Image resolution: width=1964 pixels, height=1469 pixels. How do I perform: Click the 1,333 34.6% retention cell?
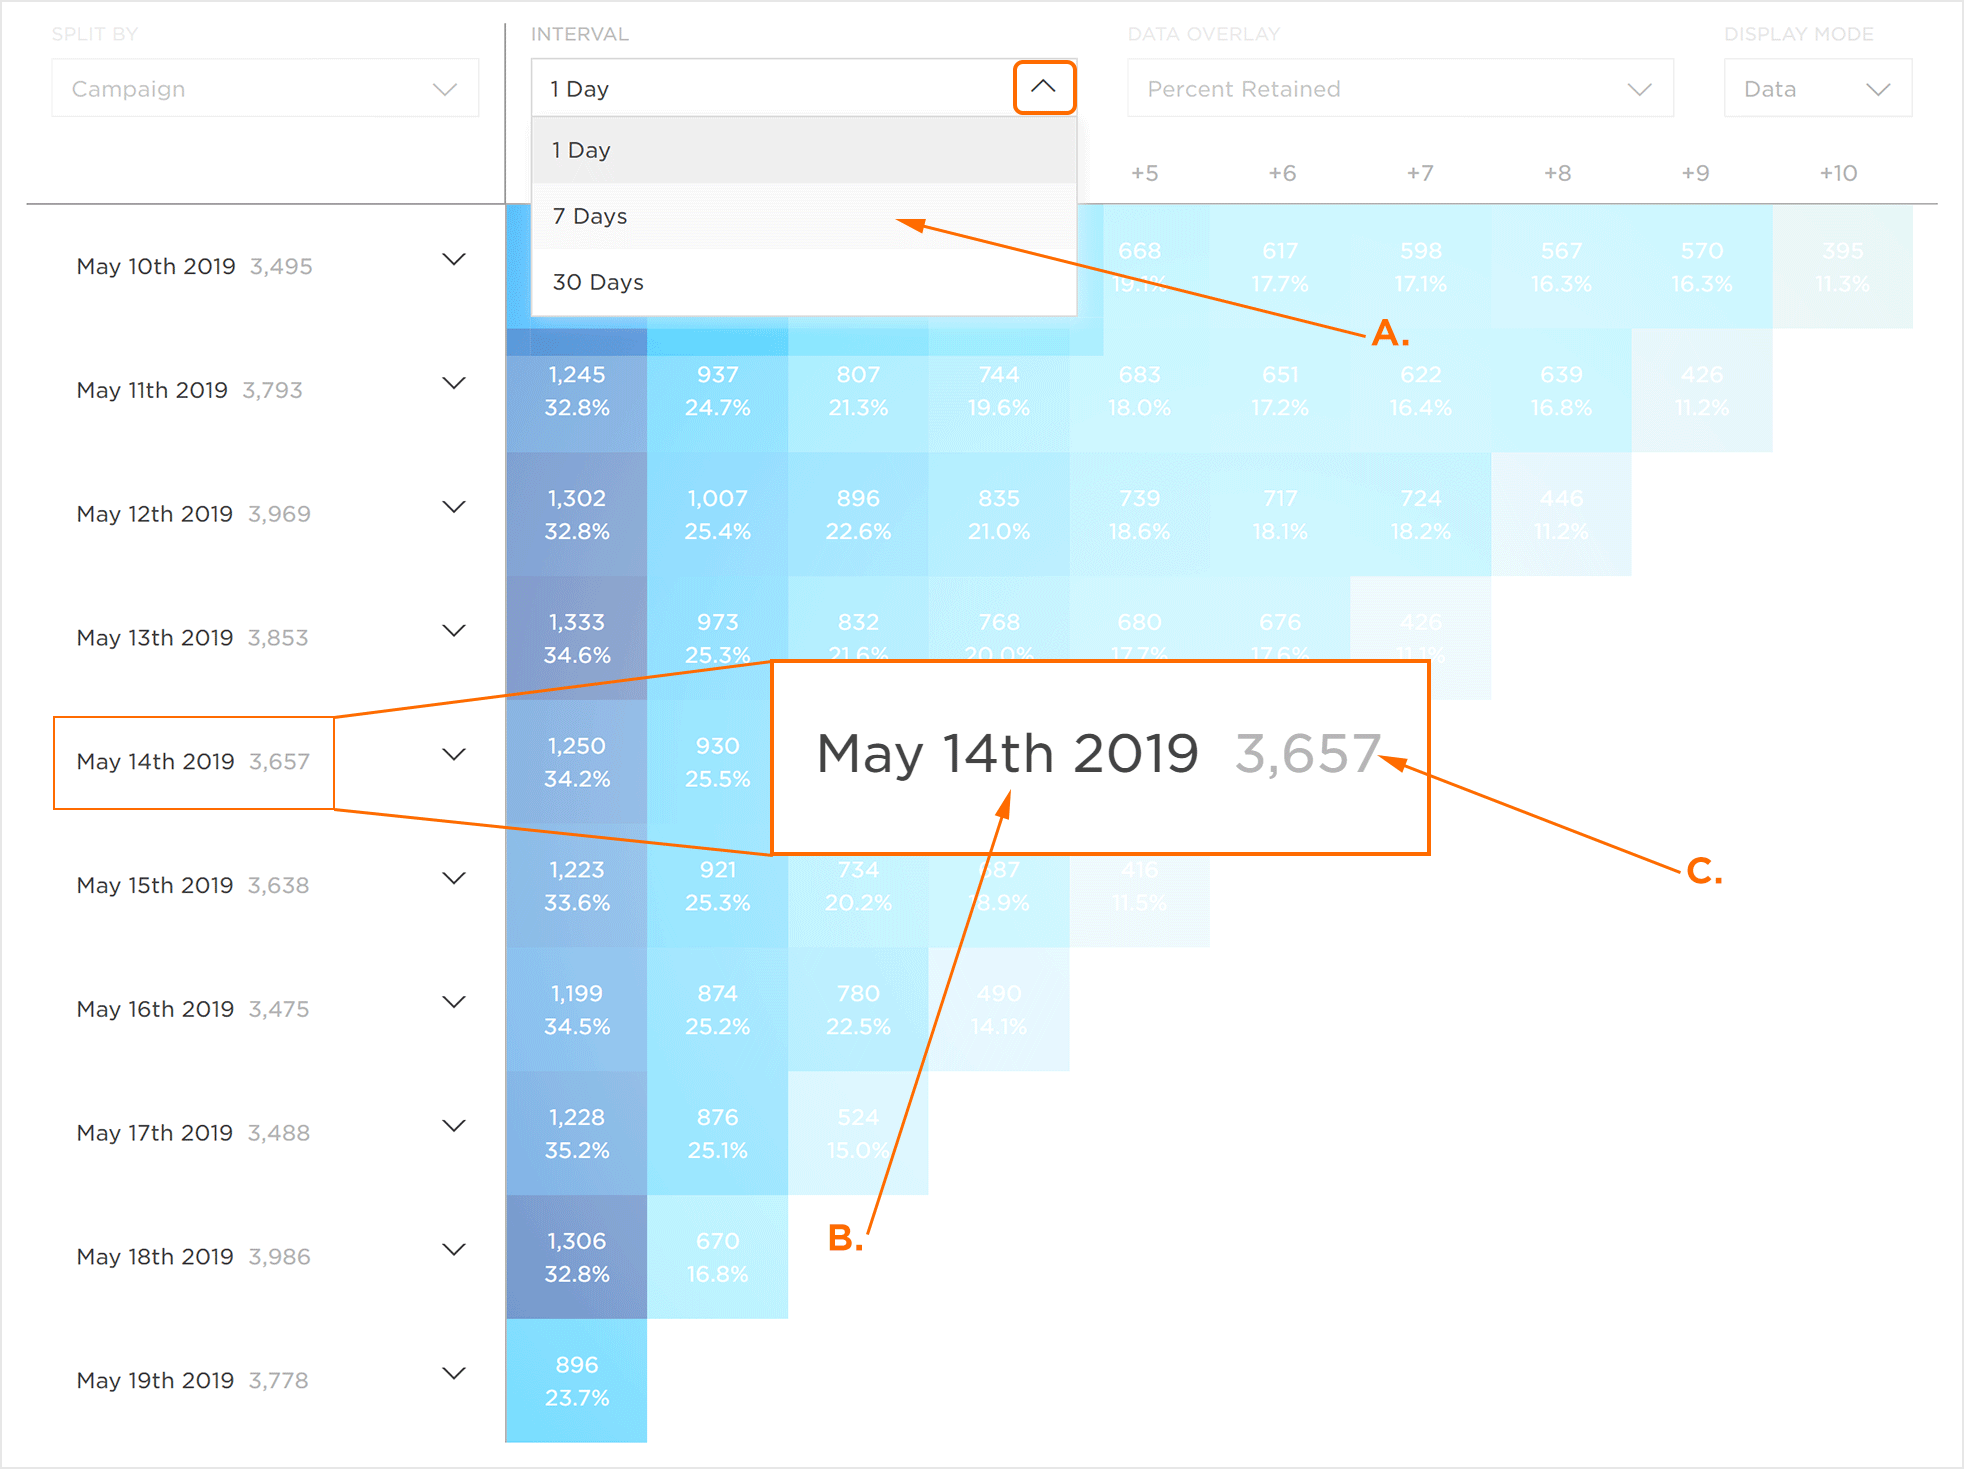(577, 638)
